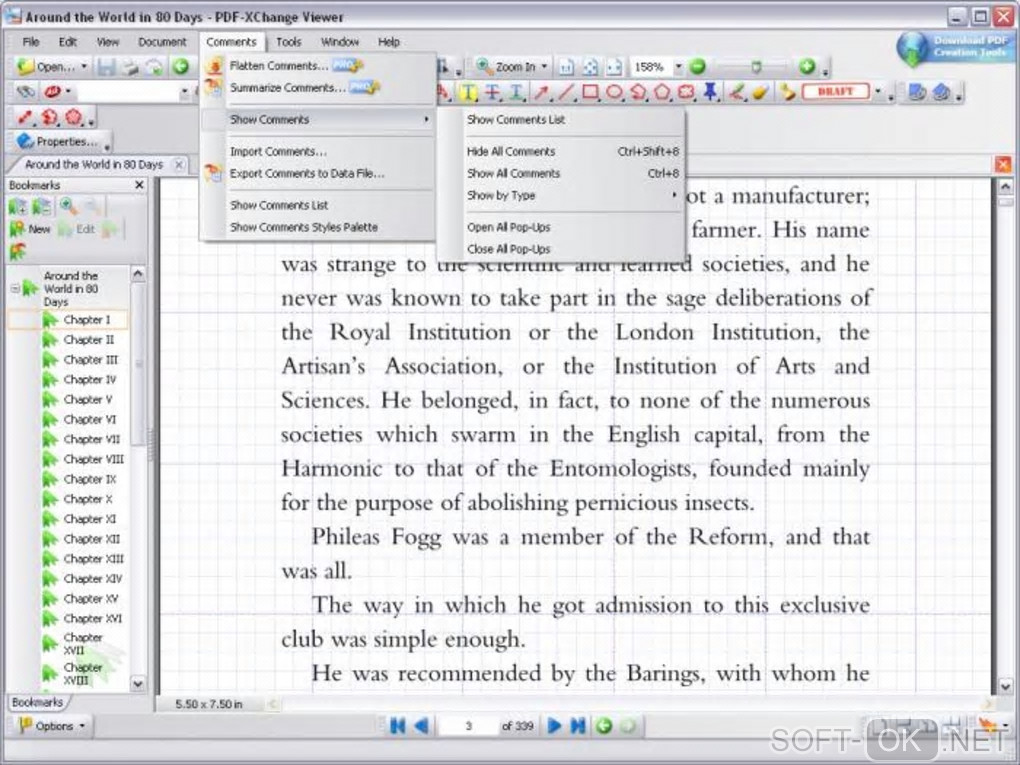Image resolution: width=1020 pixels, height=765 pixels.
Task: Close the Bookmarks panel
Action: [x=139, y=185]
